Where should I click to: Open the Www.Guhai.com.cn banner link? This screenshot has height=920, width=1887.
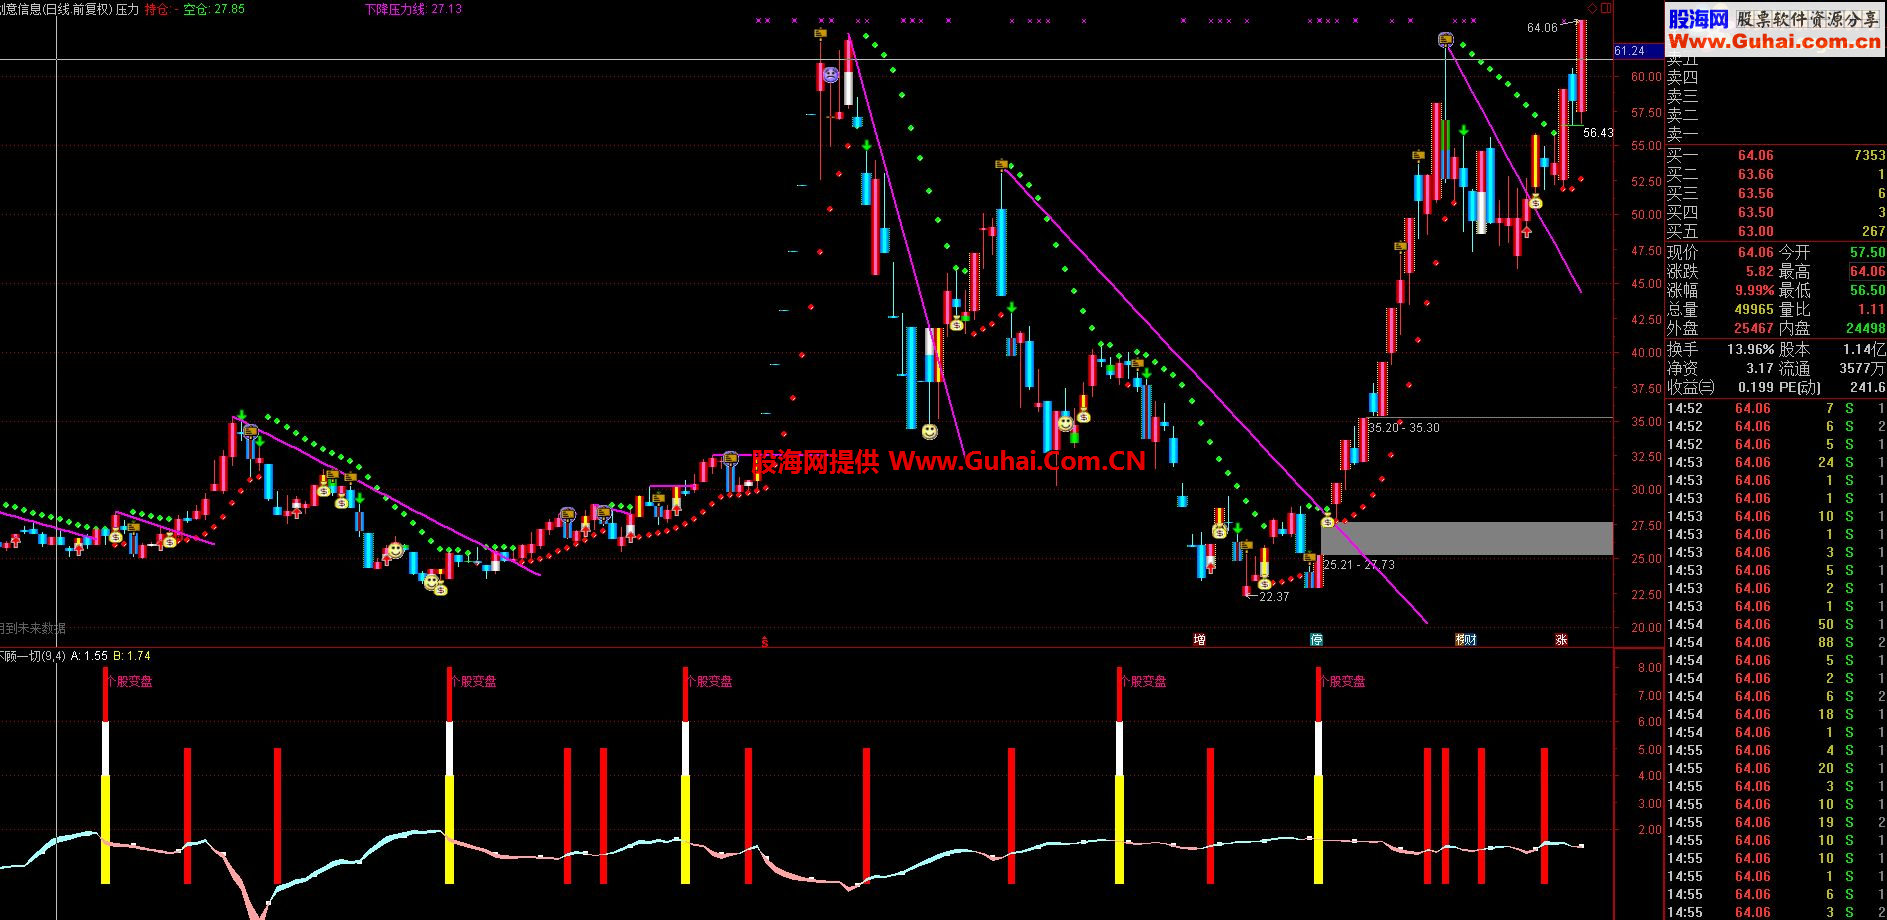point(1774,41)
